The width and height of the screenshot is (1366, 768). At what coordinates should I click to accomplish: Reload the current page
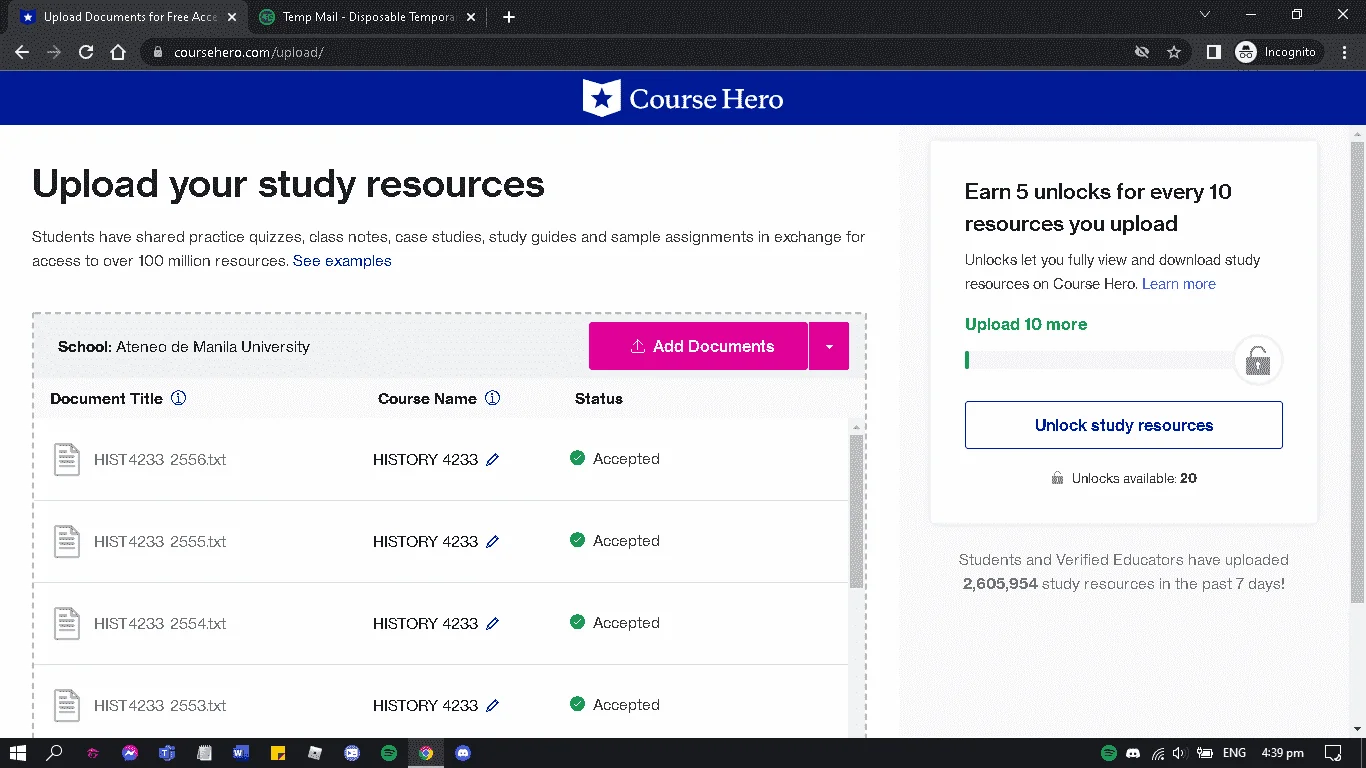pyautogui.click(x=86, y=52)
